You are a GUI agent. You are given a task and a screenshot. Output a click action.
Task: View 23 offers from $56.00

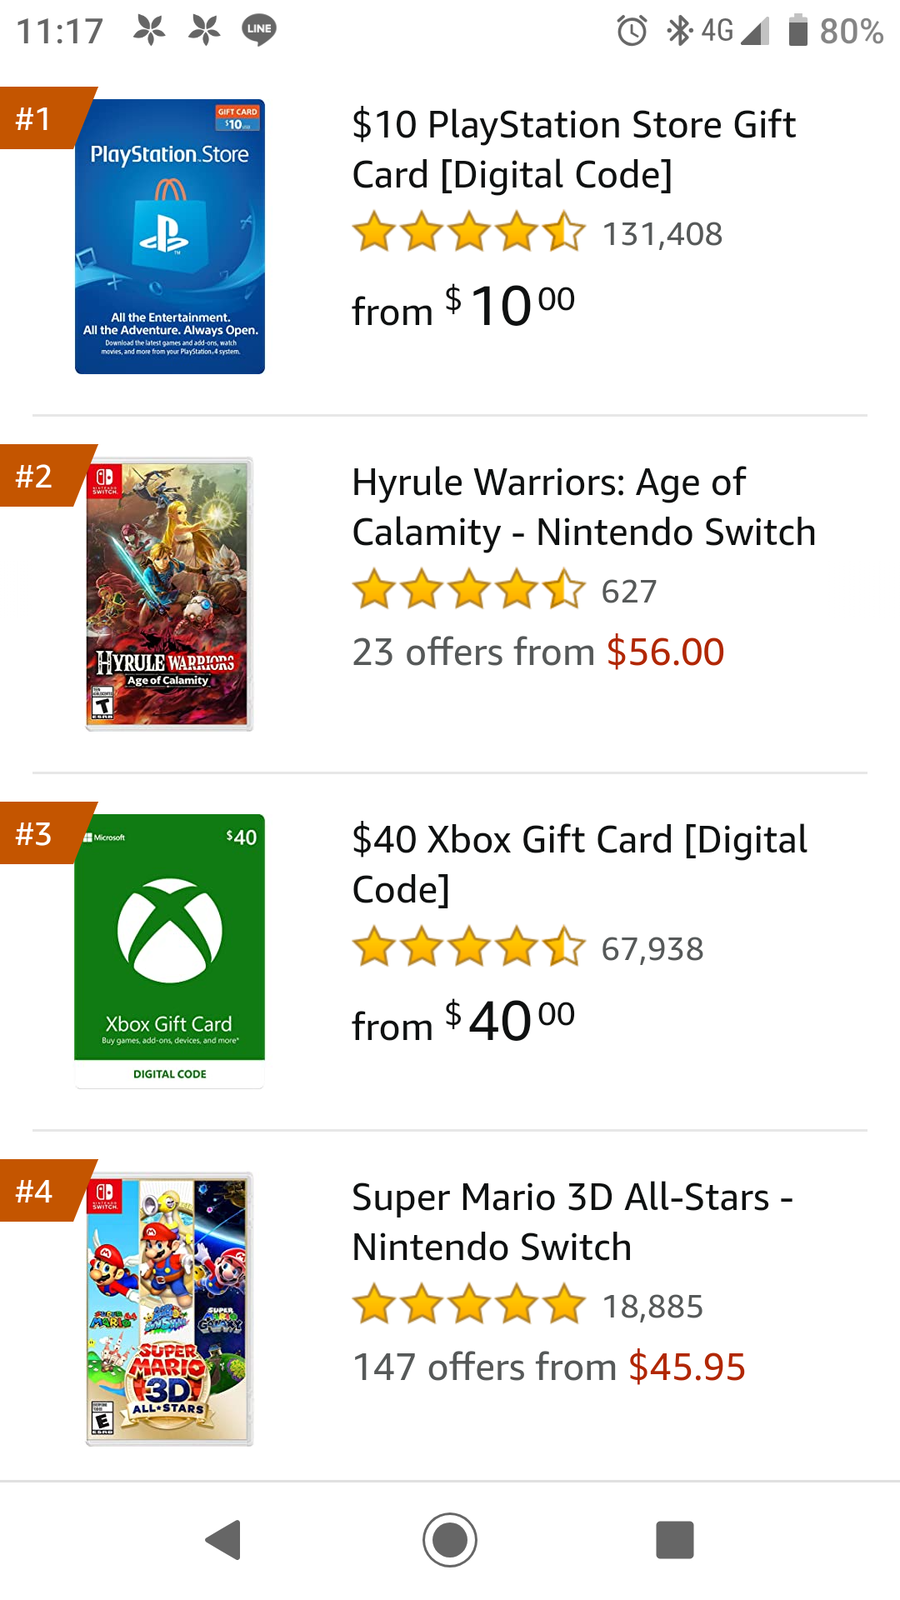pos(538,652)
